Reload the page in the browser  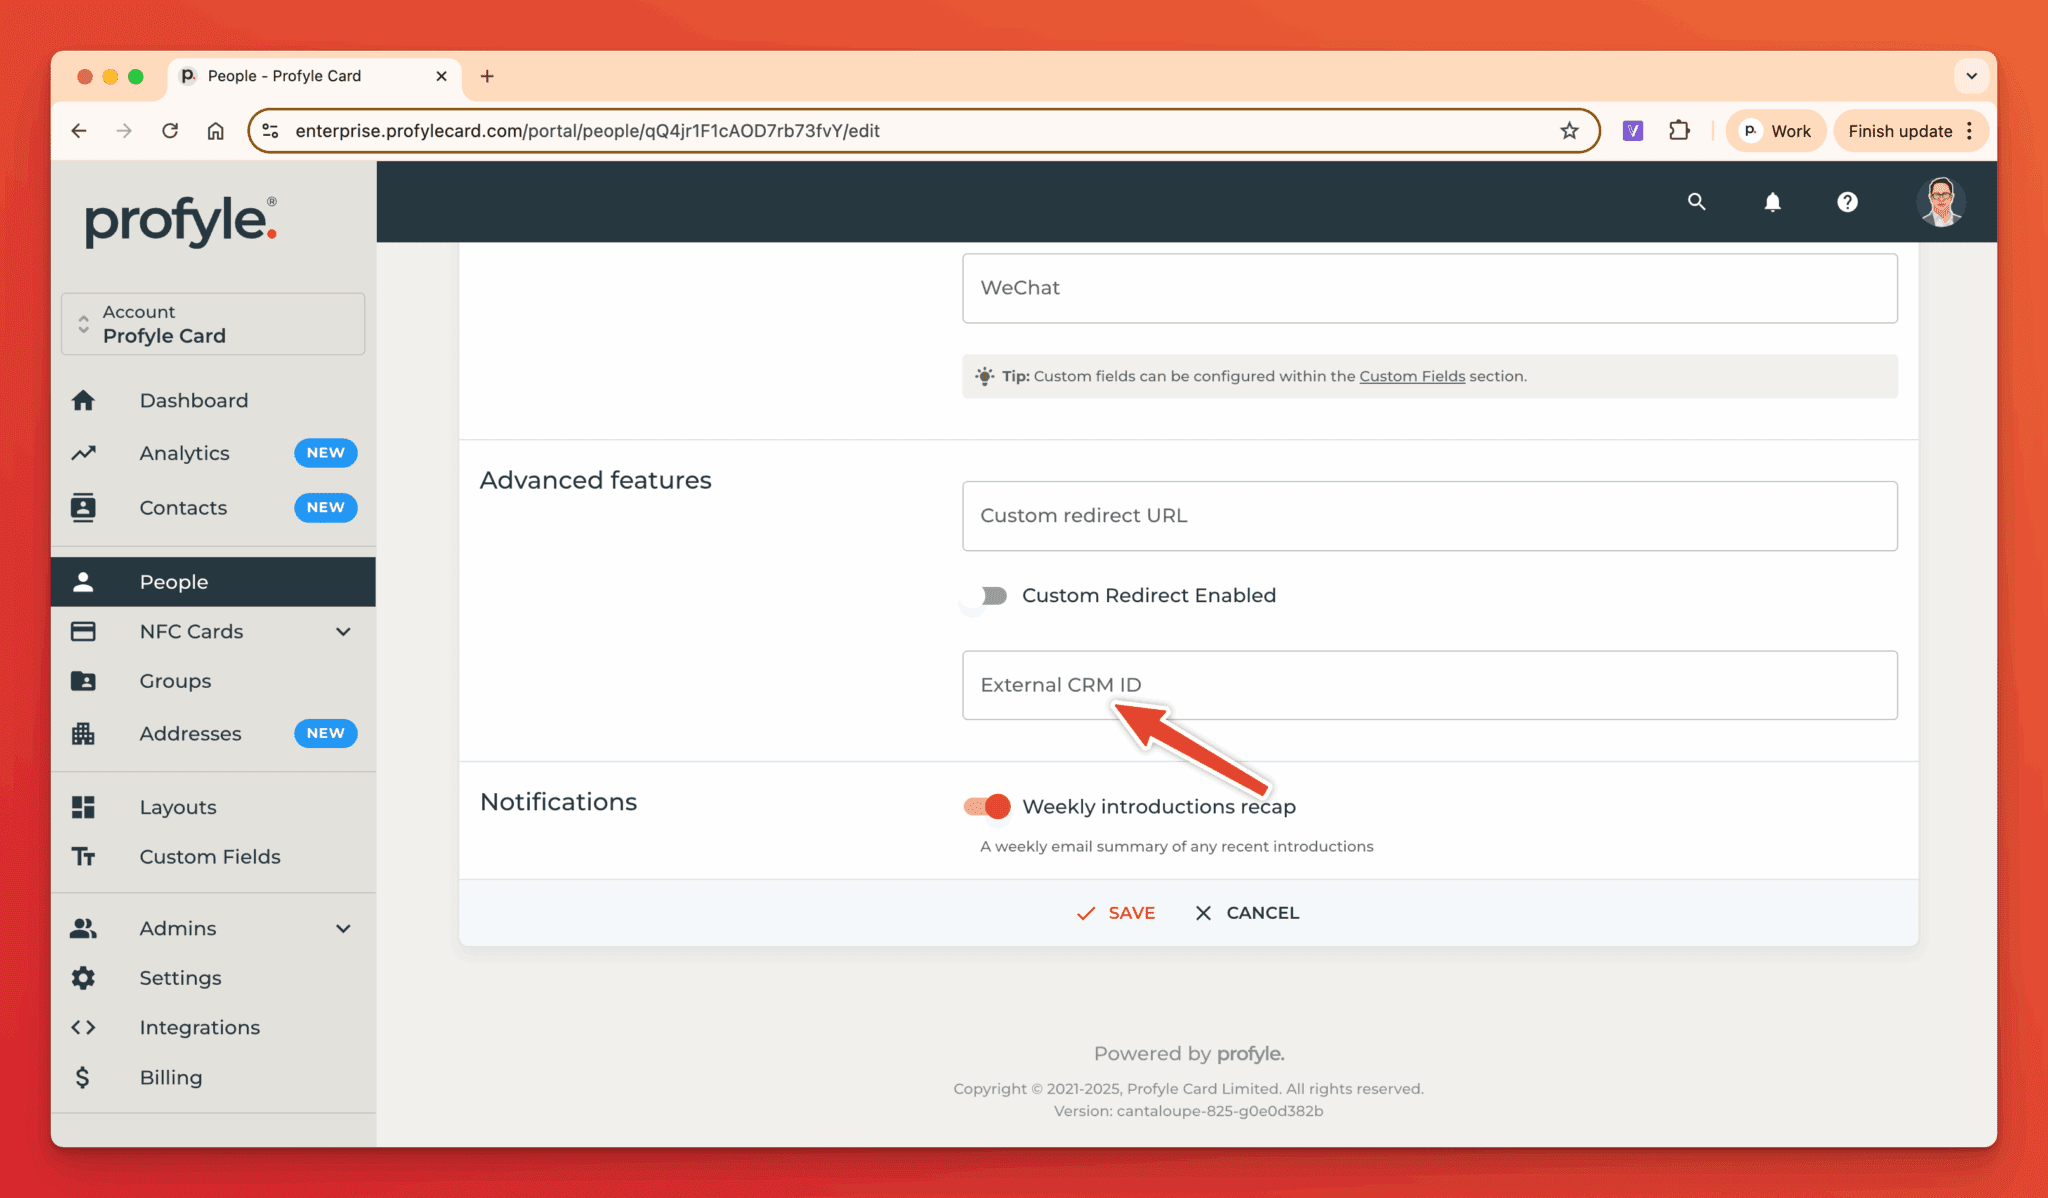click(170, 131)
